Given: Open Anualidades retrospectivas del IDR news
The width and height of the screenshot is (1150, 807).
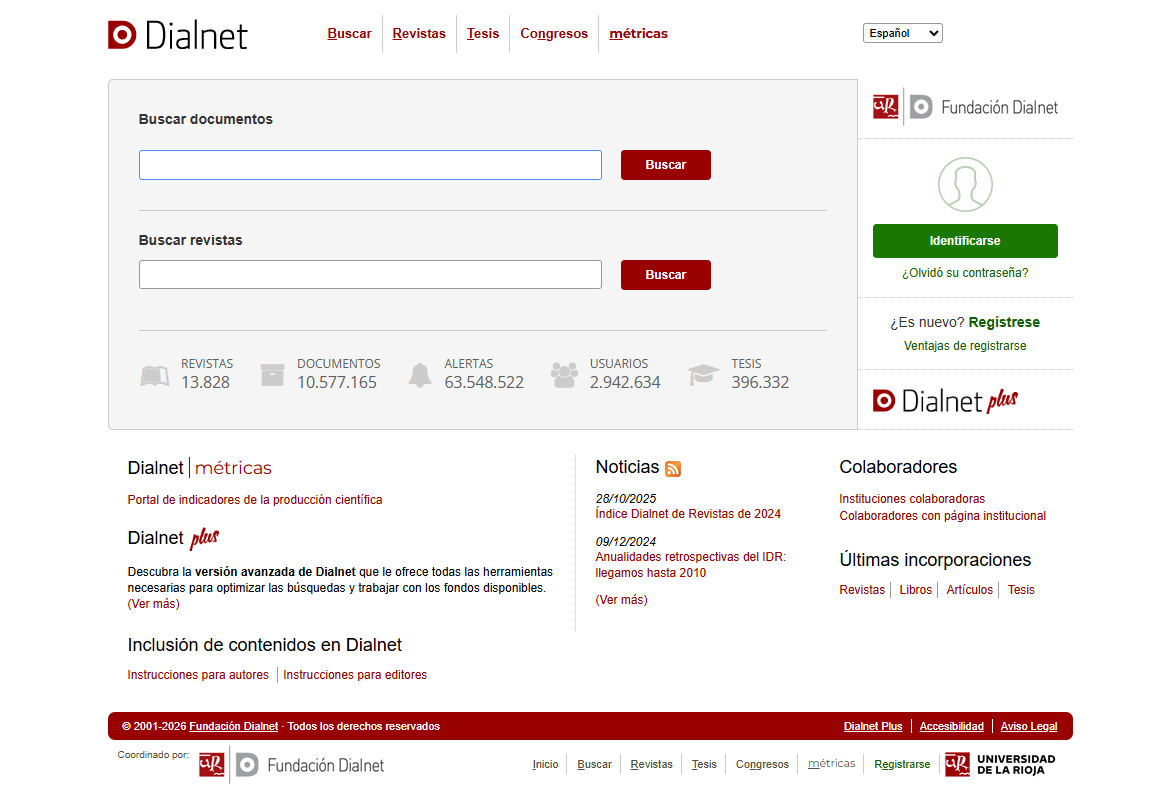Looking at the screenshot, I should point(690,565).
